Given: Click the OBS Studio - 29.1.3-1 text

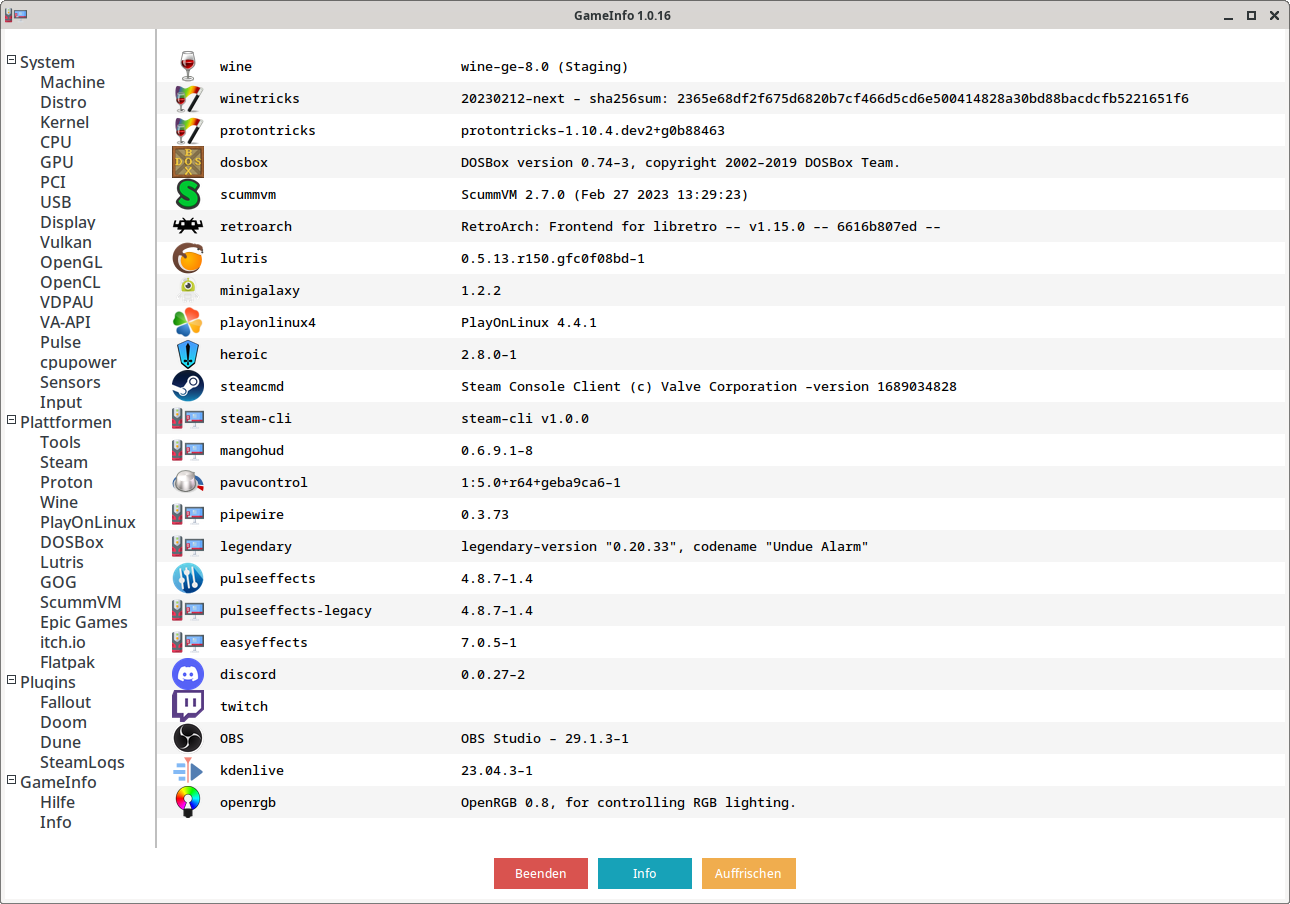Looking at the screenshot, I should [x=545, y=739].
